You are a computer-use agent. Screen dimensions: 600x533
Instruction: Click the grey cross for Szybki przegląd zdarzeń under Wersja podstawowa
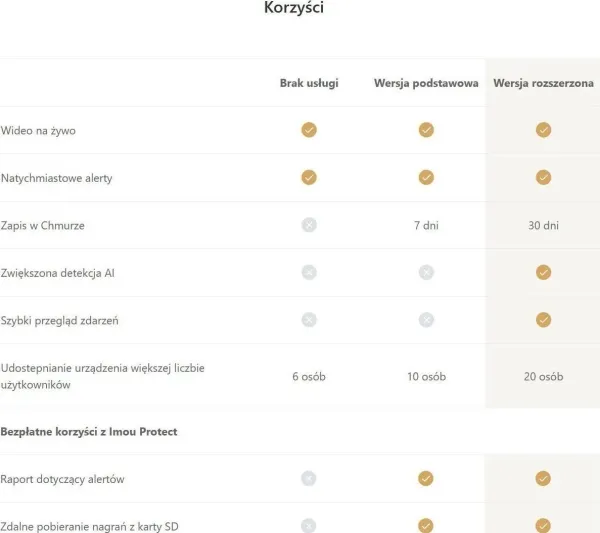pyautogui.click(x=426, y=319)
